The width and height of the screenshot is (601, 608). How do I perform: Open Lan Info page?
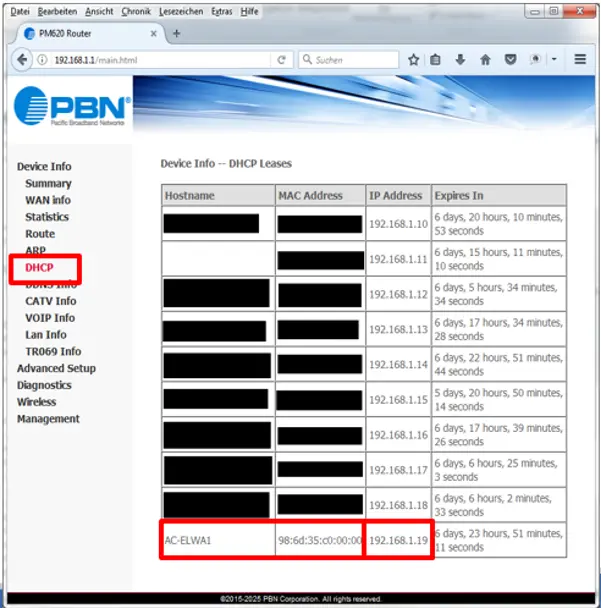click(46, 335)
